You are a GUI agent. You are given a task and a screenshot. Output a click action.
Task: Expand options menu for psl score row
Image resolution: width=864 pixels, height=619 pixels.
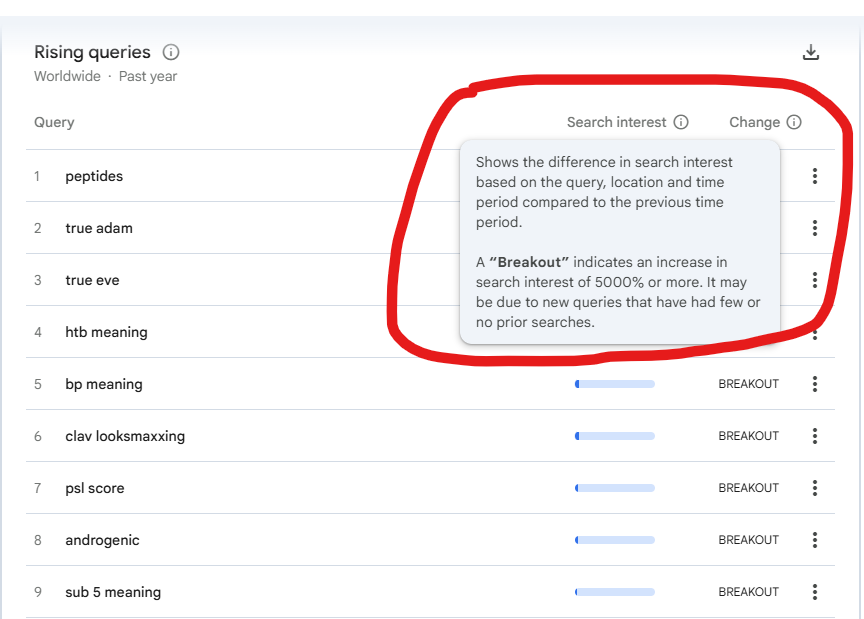click(815, 488)
